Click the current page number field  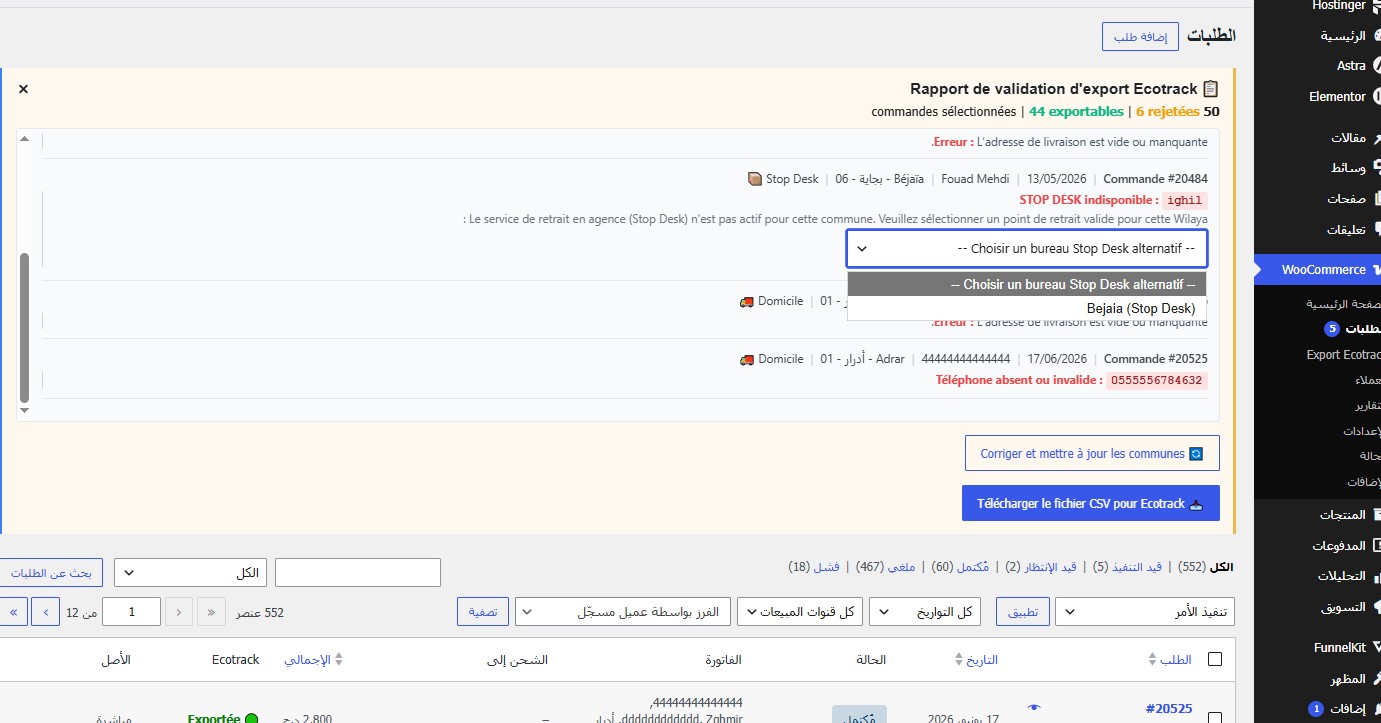tap(132, 612)
